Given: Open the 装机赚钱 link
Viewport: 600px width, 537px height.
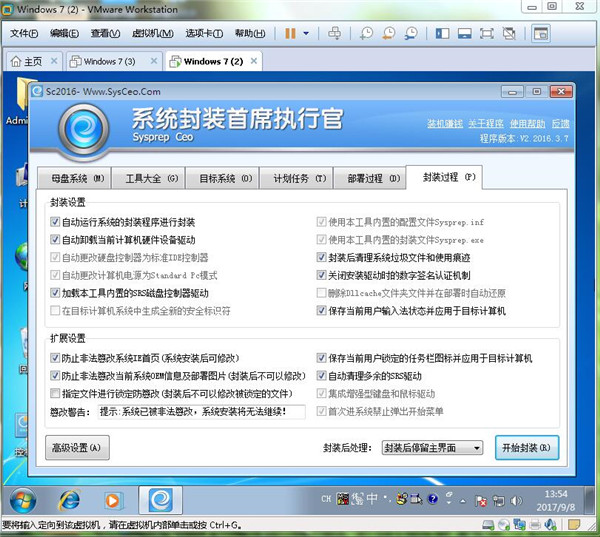Looking at the screenshot, I should (x=445, y=124).
